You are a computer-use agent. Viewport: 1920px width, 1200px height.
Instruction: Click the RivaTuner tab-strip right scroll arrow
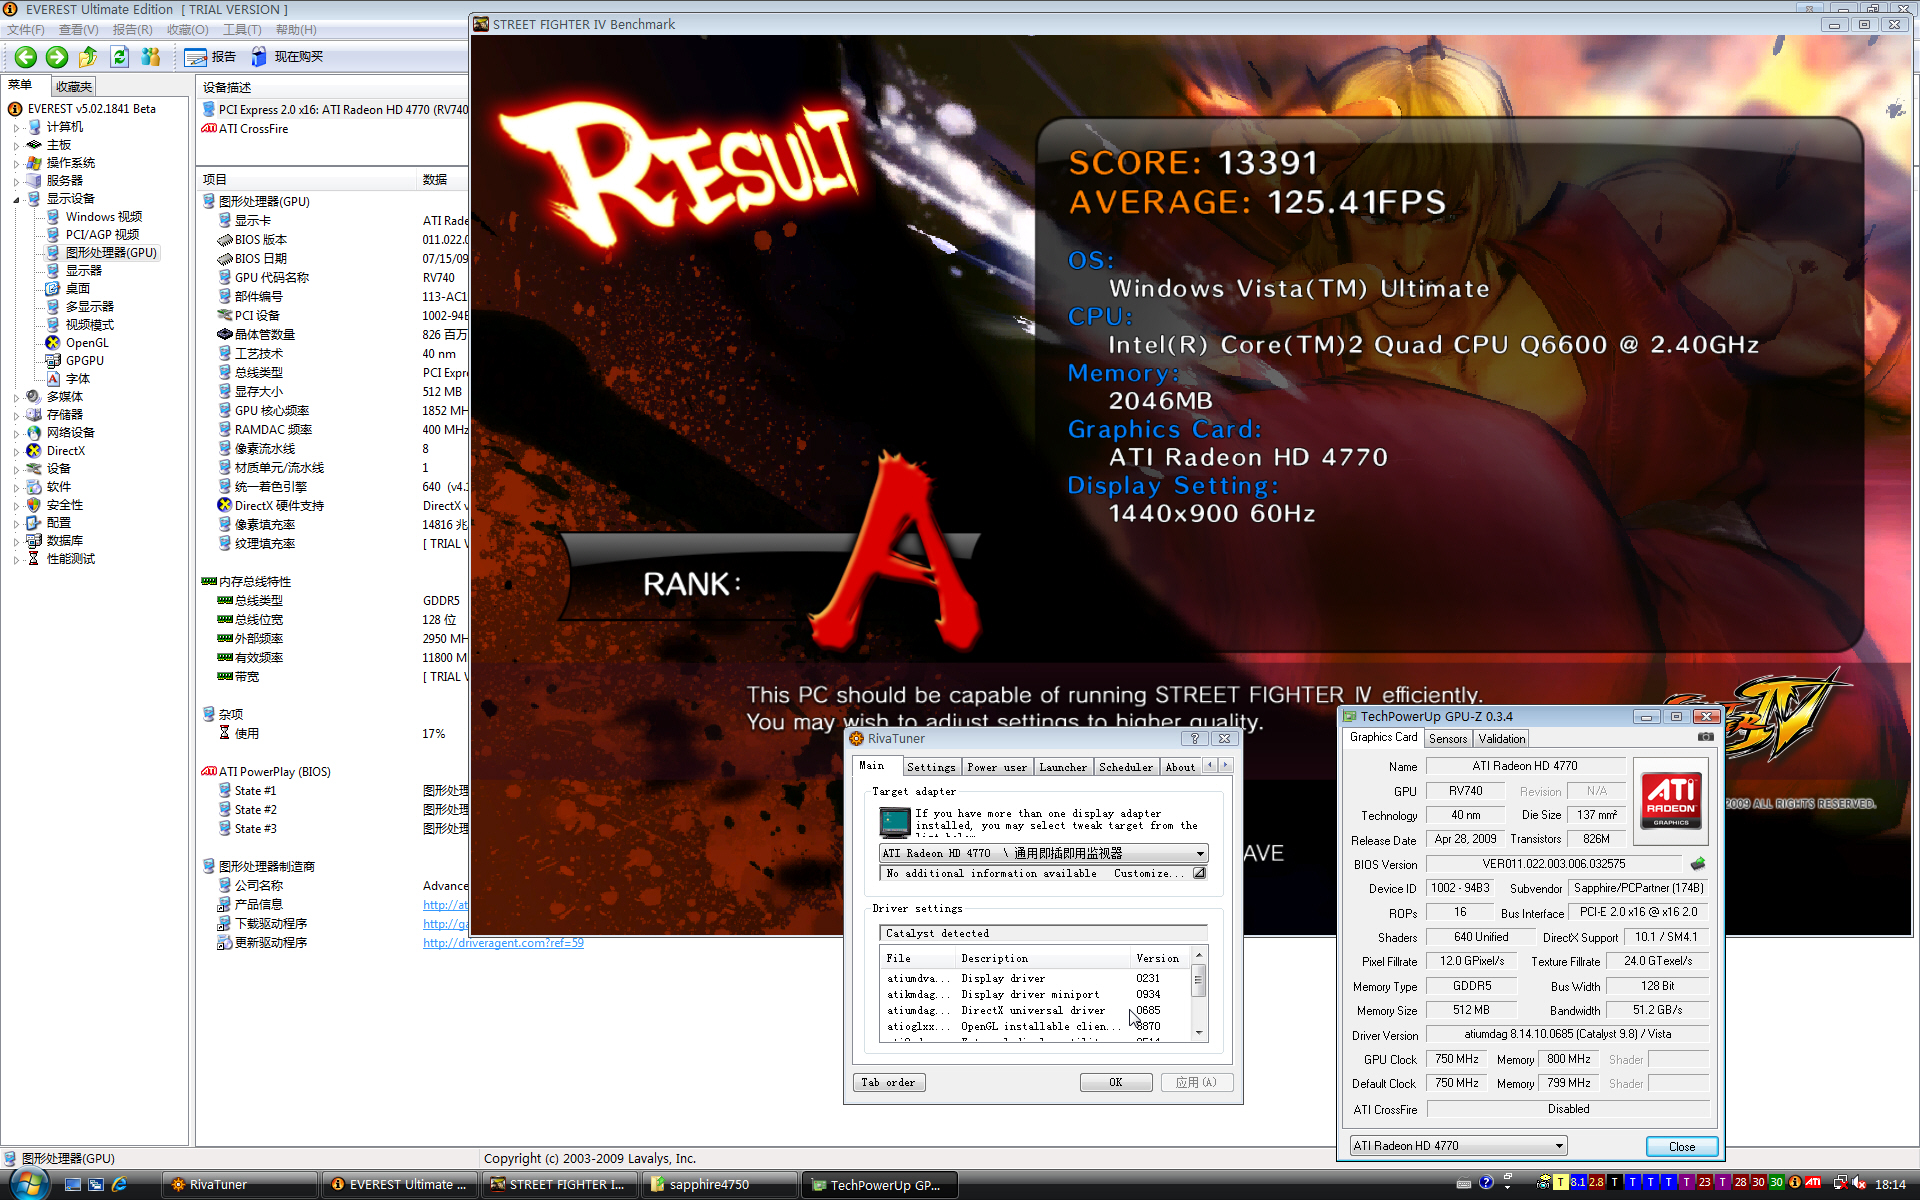coord(1225,766)
